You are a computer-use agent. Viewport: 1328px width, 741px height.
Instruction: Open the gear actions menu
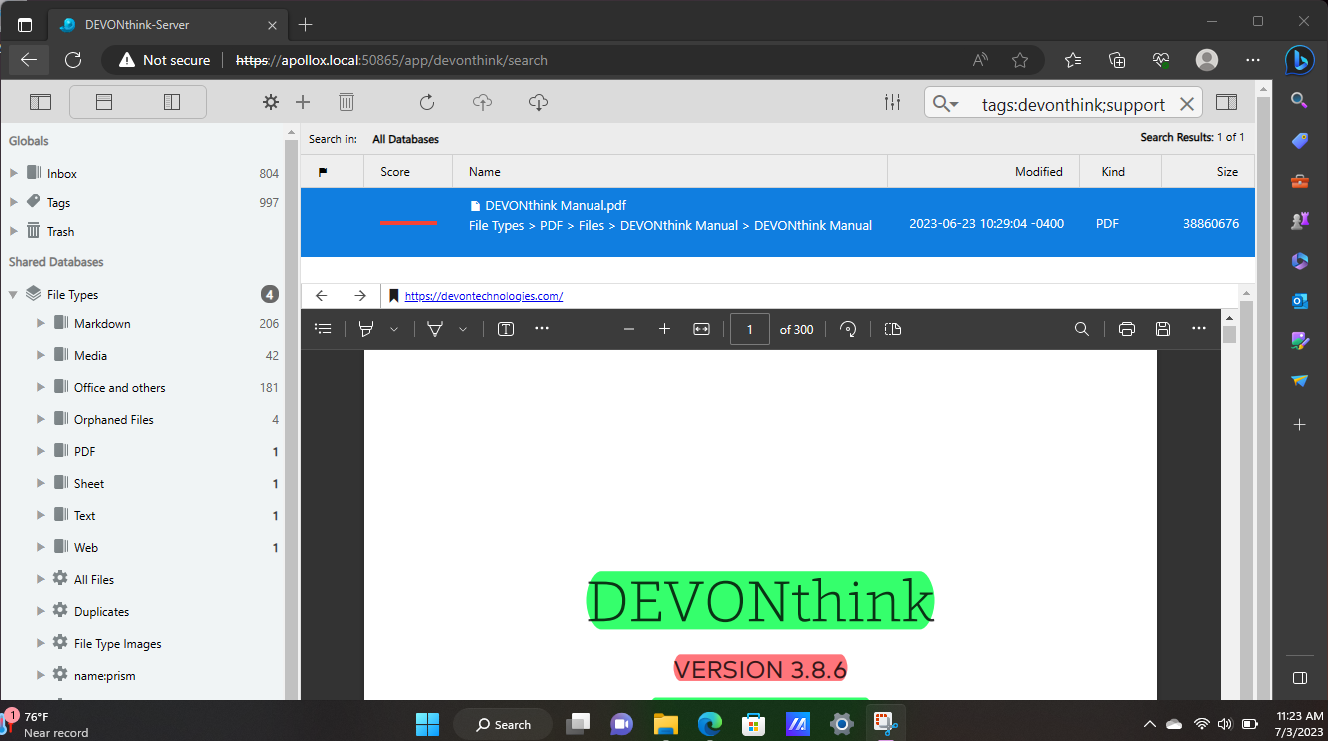[x=271, y=102]
